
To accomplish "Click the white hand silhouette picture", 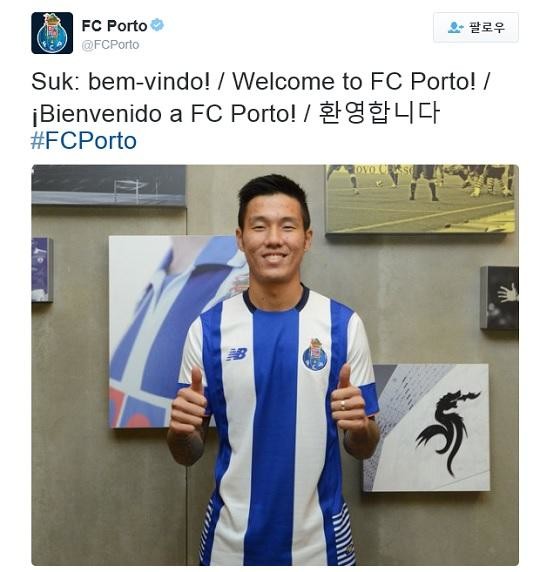I will click(499, 298).
